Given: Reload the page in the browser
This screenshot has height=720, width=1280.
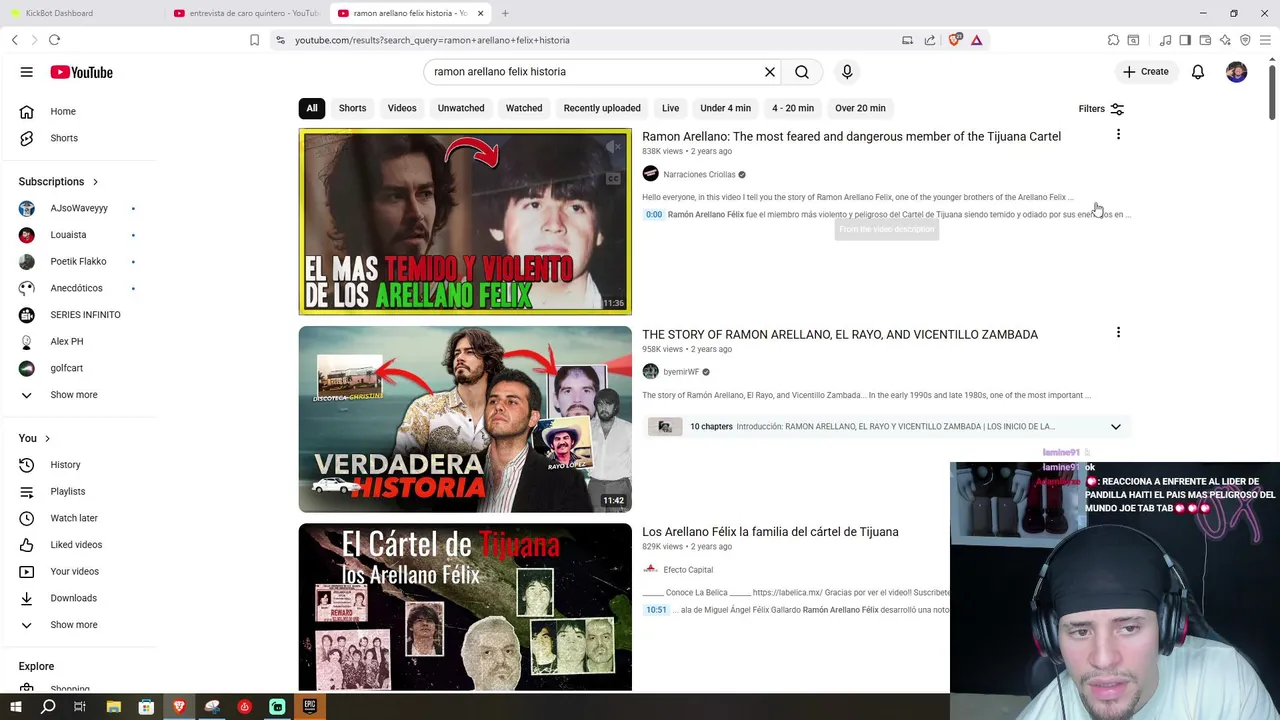Looking at the screenshot, I should 54,40.
